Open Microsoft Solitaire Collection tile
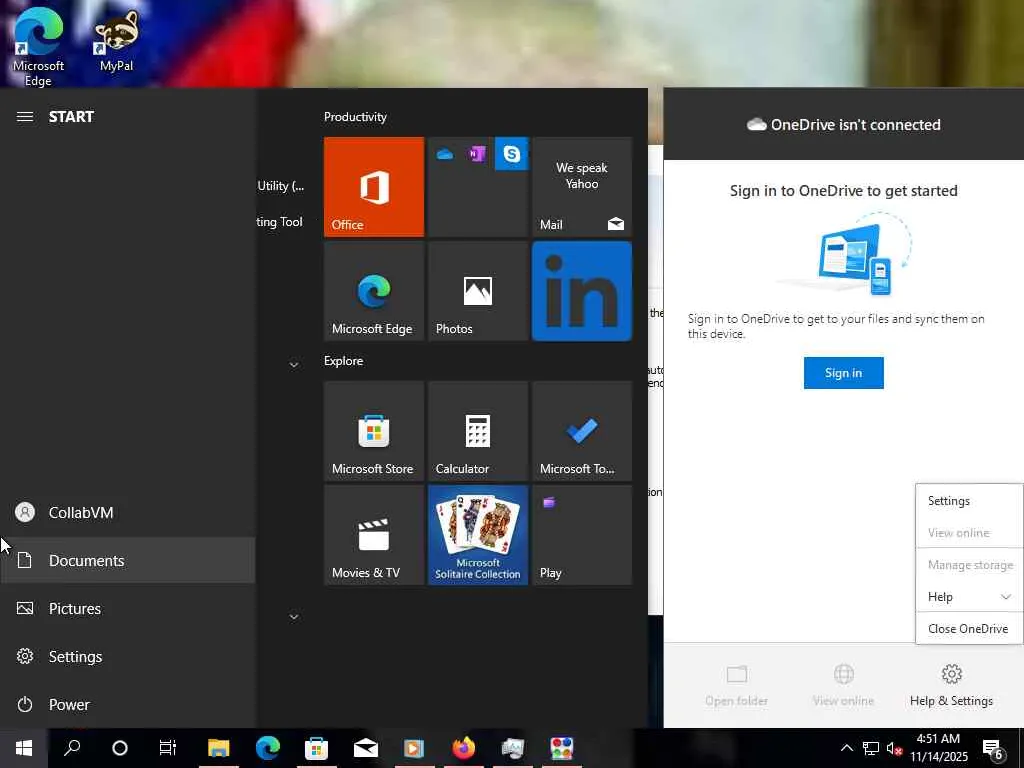The width and height of the screenshot is (1024, 768). click(477, 535)
